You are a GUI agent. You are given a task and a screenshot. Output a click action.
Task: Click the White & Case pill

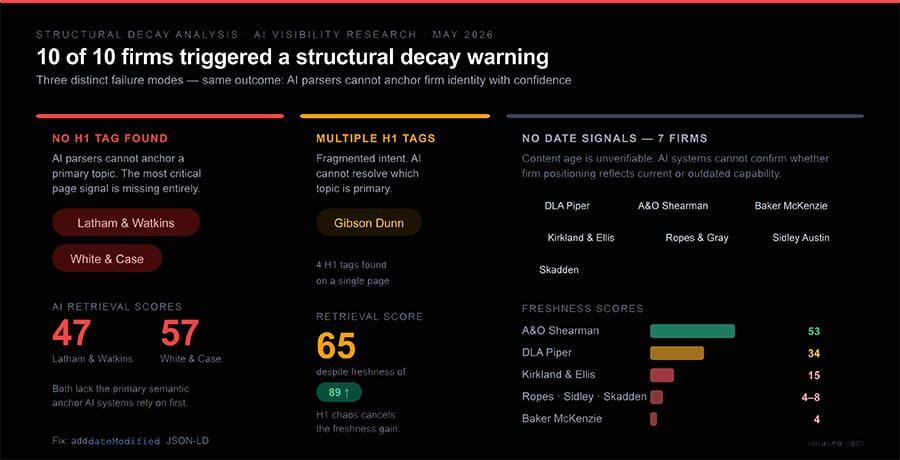tap(107, 258)
